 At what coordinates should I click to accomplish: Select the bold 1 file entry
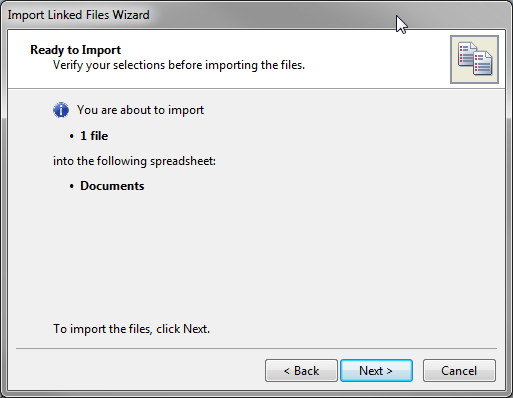pos(94,136)
